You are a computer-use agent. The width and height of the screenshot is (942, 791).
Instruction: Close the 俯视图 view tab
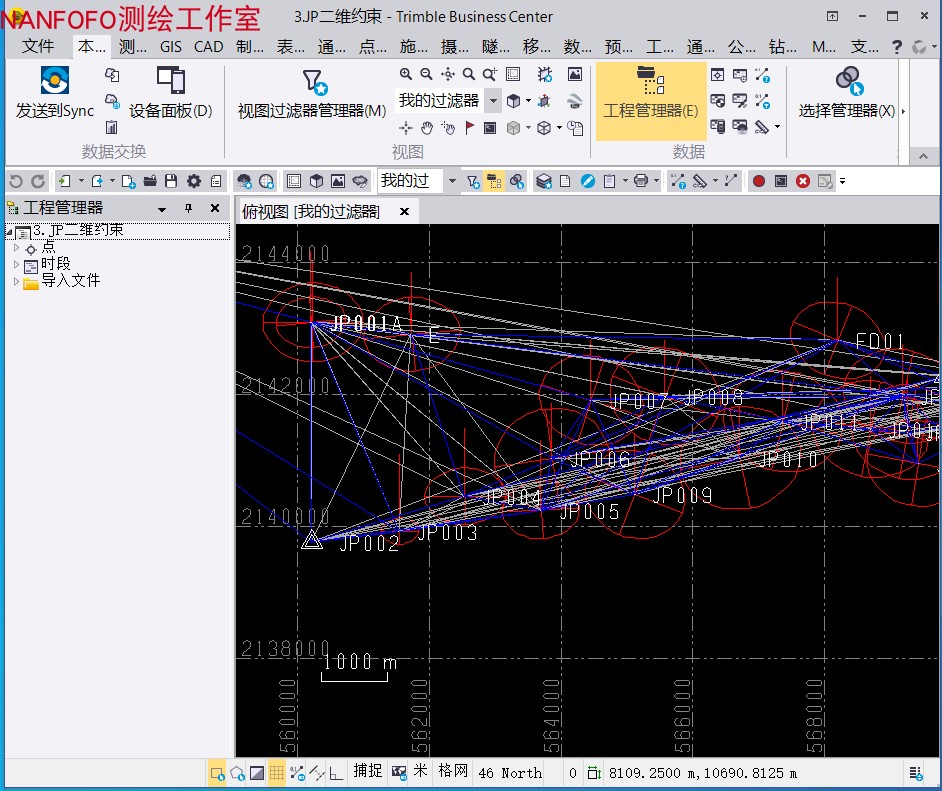405,211
